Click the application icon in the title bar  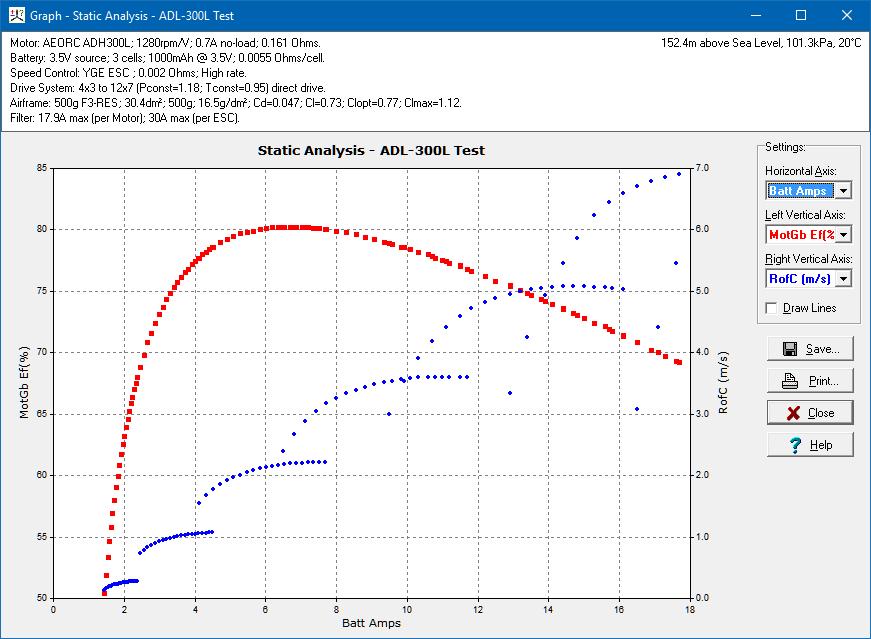[14, 15]
